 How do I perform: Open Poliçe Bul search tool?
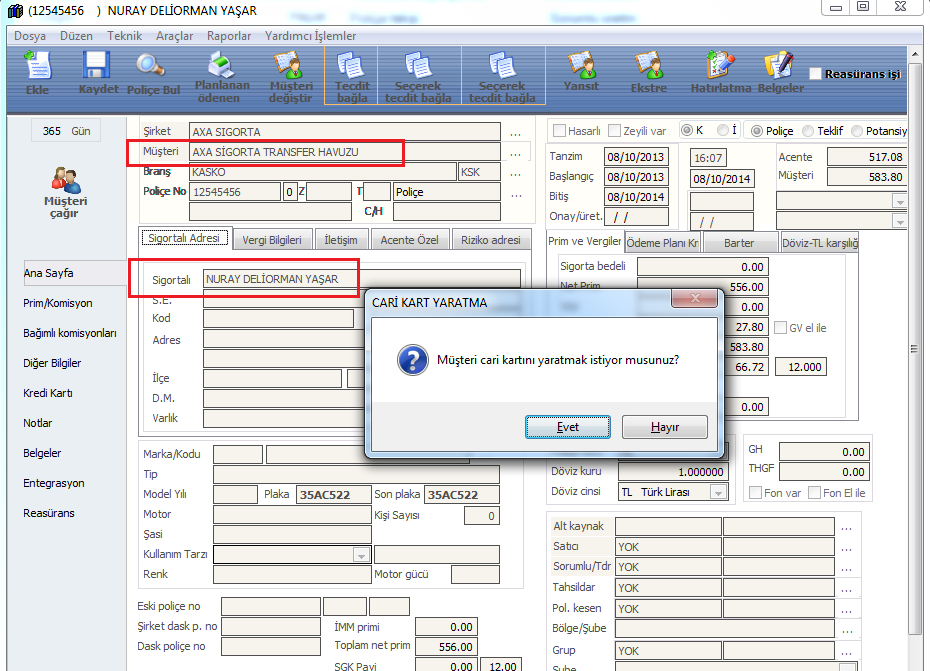[x=153, y=68]
